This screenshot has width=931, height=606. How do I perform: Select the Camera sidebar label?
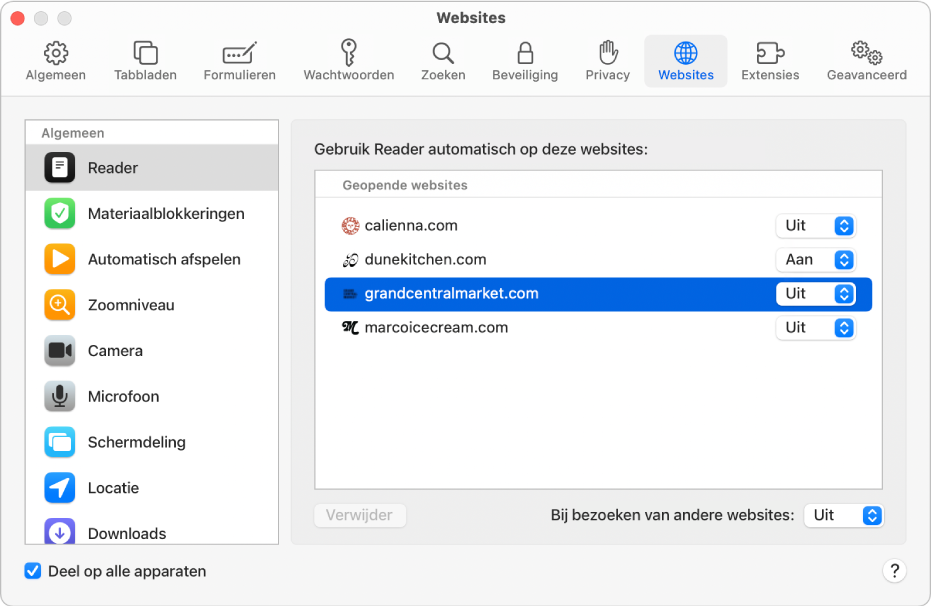tap(115, 351)
